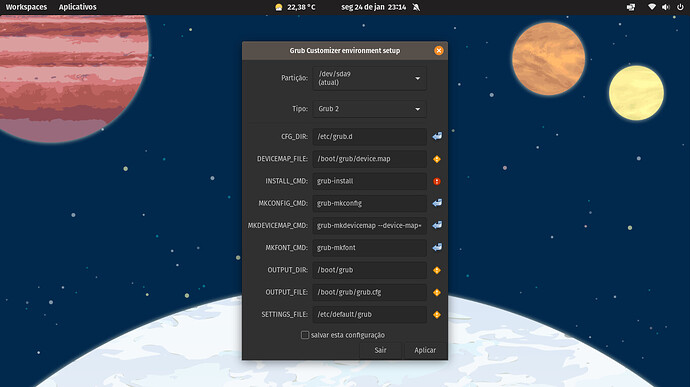Open the Workspaces menu
The width and height of the screenshot is (690, 387).
26,7
